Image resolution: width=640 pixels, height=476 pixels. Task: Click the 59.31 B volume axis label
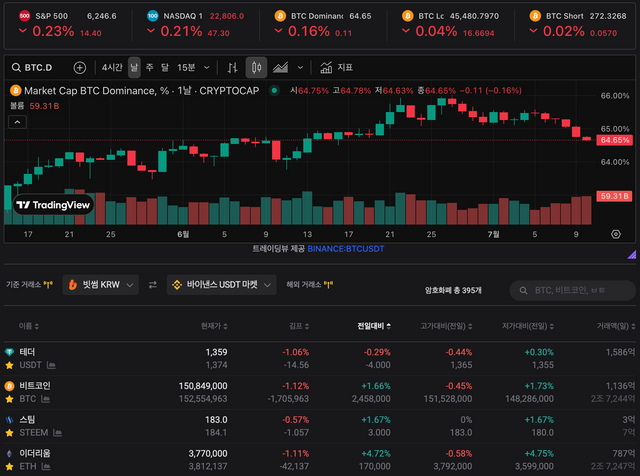click(x=614, y=196)
